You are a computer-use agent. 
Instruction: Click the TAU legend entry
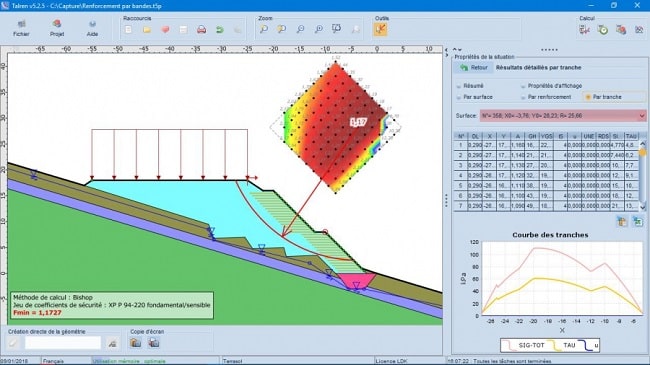tap(562, 345)
